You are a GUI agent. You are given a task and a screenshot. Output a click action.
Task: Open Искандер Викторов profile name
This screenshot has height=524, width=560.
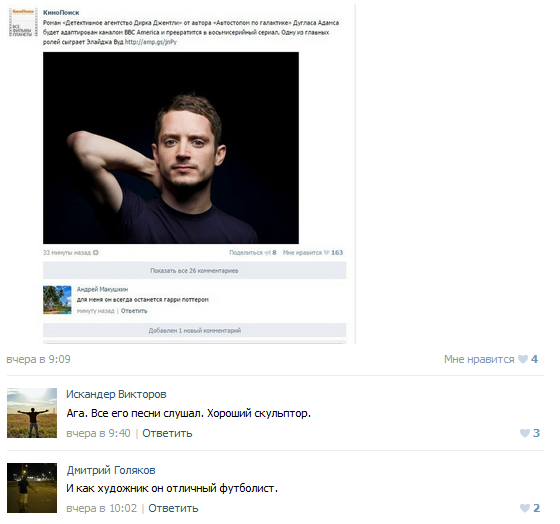(116, 394)
